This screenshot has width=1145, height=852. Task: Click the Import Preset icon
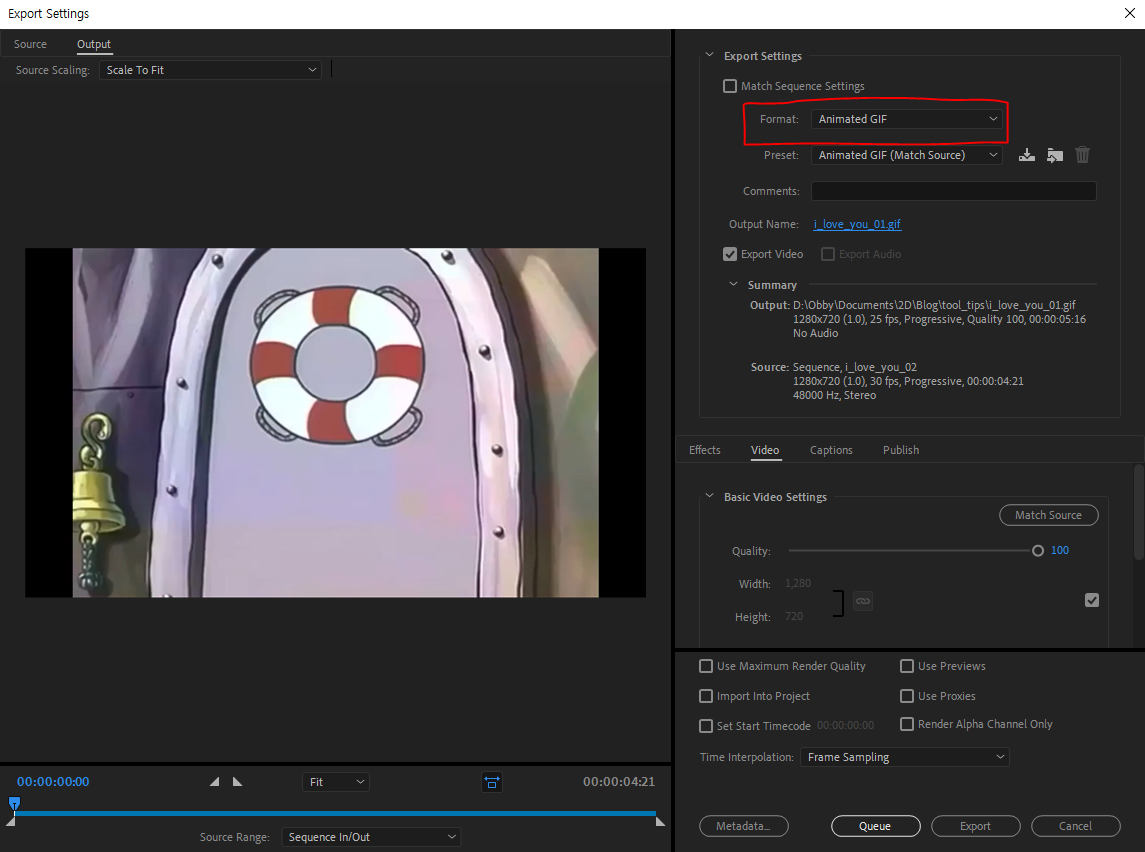(1054, 155)
